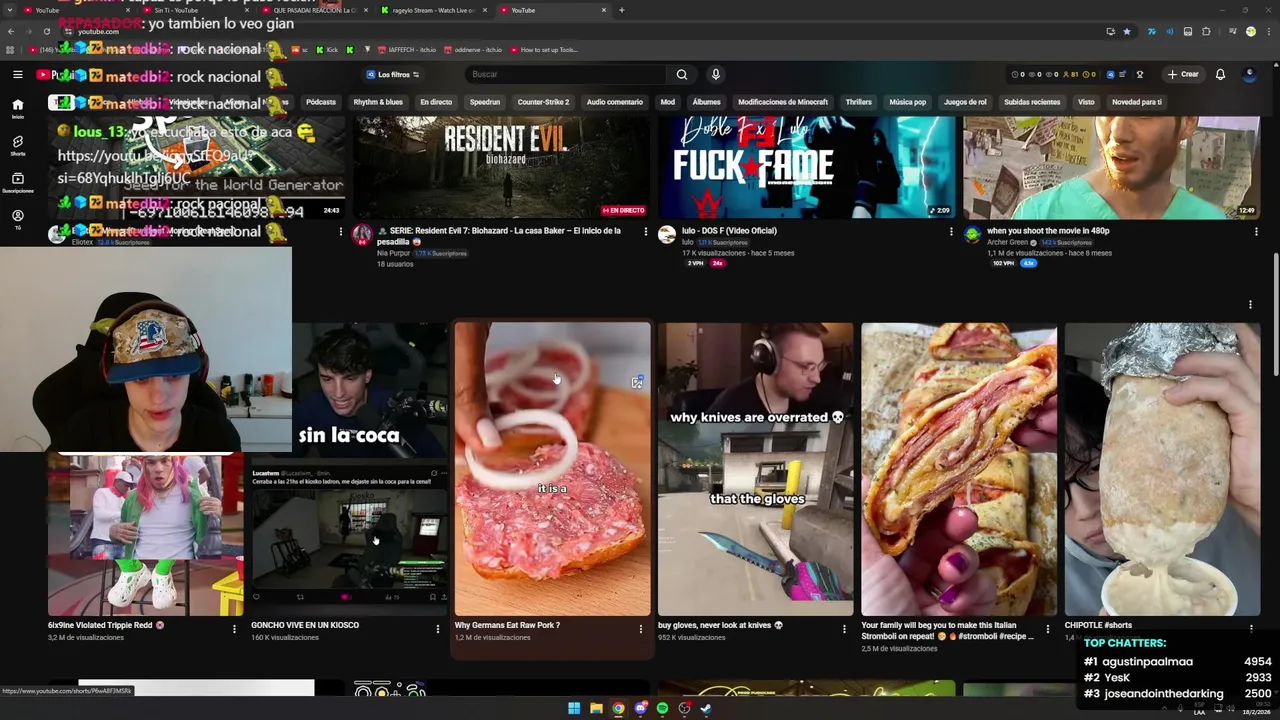This screenshot has width=1280, height=720.
Task: Open options menu for the Shorts shelf
Action: pyautogui.click(x=1250, y=305)
